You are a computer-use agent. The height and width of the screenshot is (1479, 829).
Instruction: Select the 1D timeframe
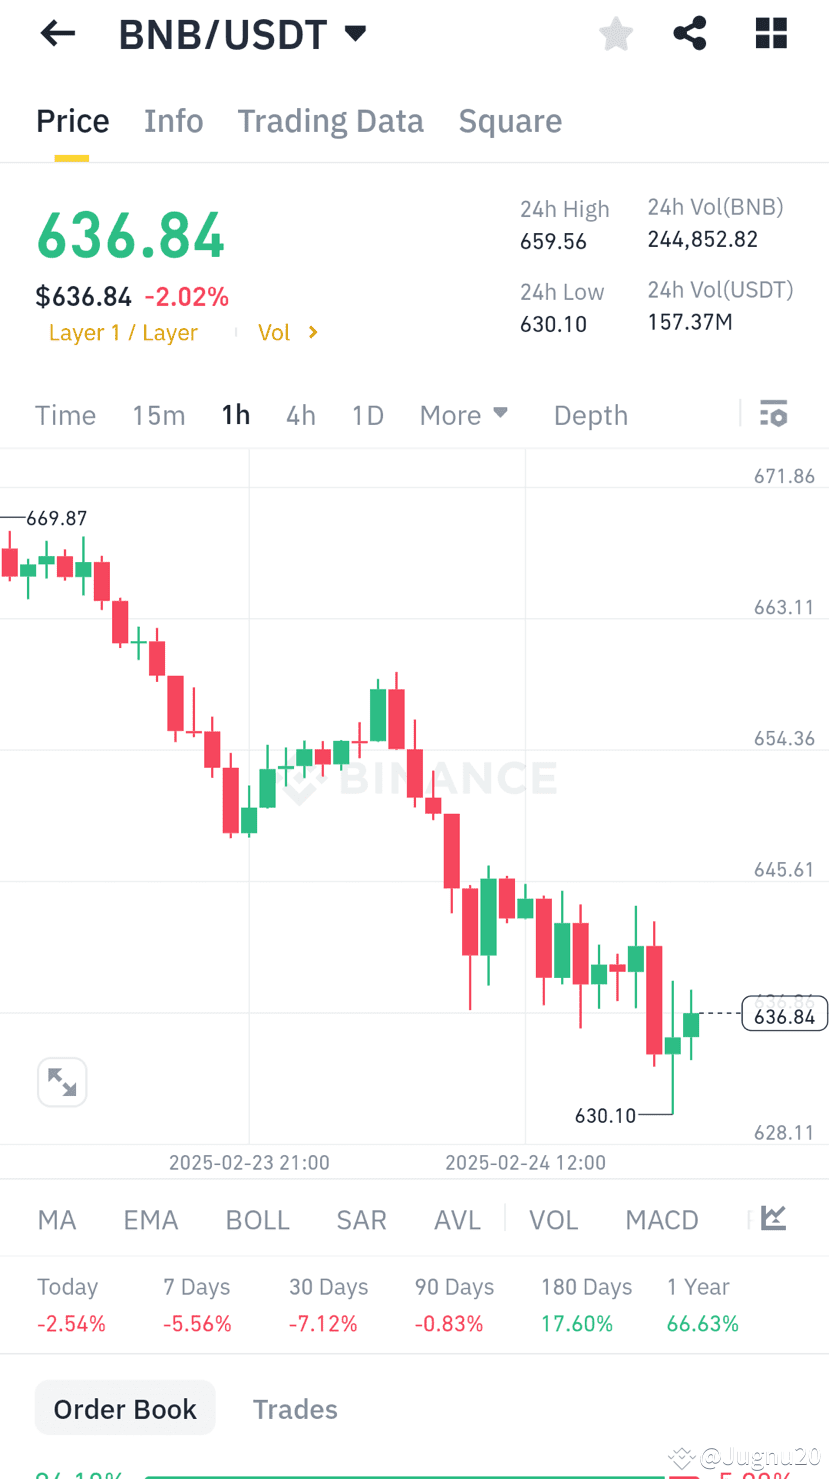(367, 414)
